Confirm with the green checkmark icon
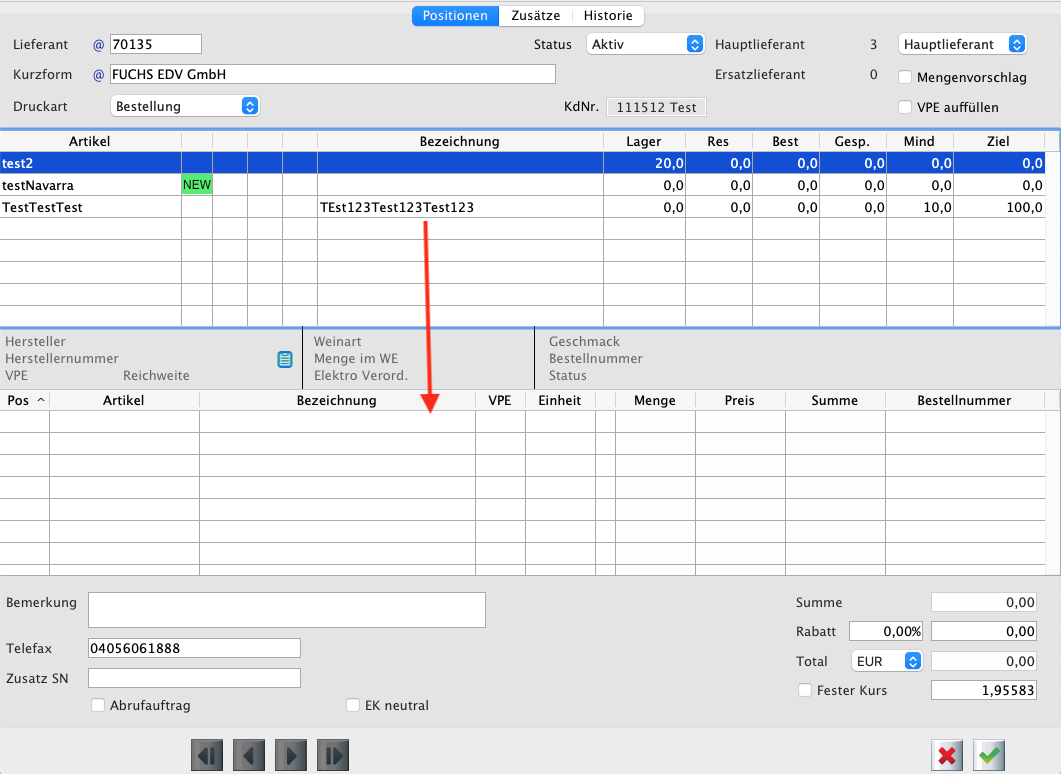Viewport: 1061px width, 774px height. coord(989,756)
